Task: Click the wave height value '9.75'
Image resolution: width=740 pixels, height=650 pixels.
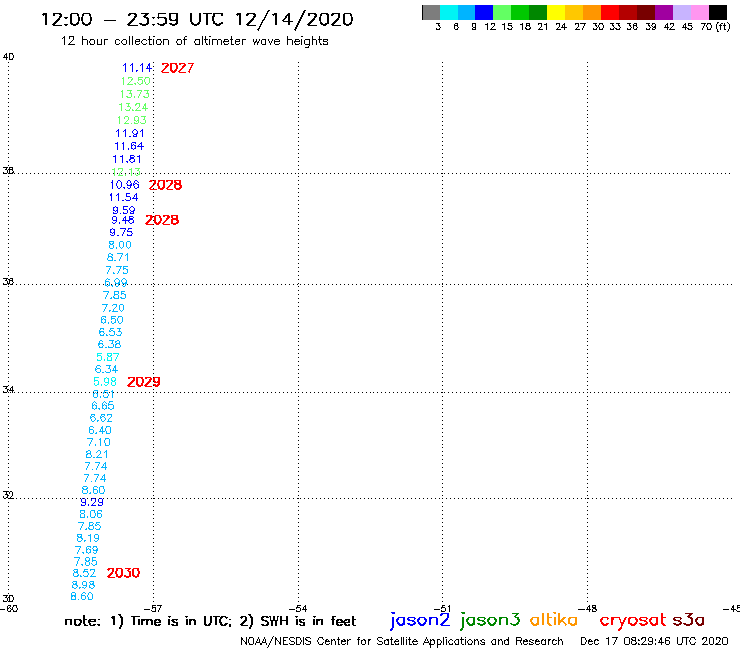Action: (121, 232)
